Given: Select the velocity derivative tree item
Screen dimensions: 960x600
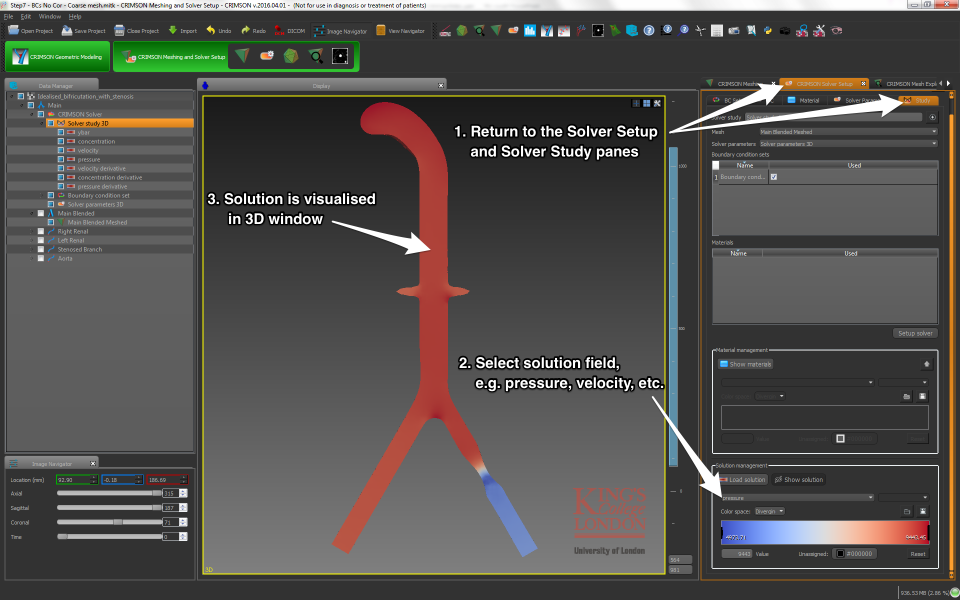Looking at the screenshot, I should [99, 168].
